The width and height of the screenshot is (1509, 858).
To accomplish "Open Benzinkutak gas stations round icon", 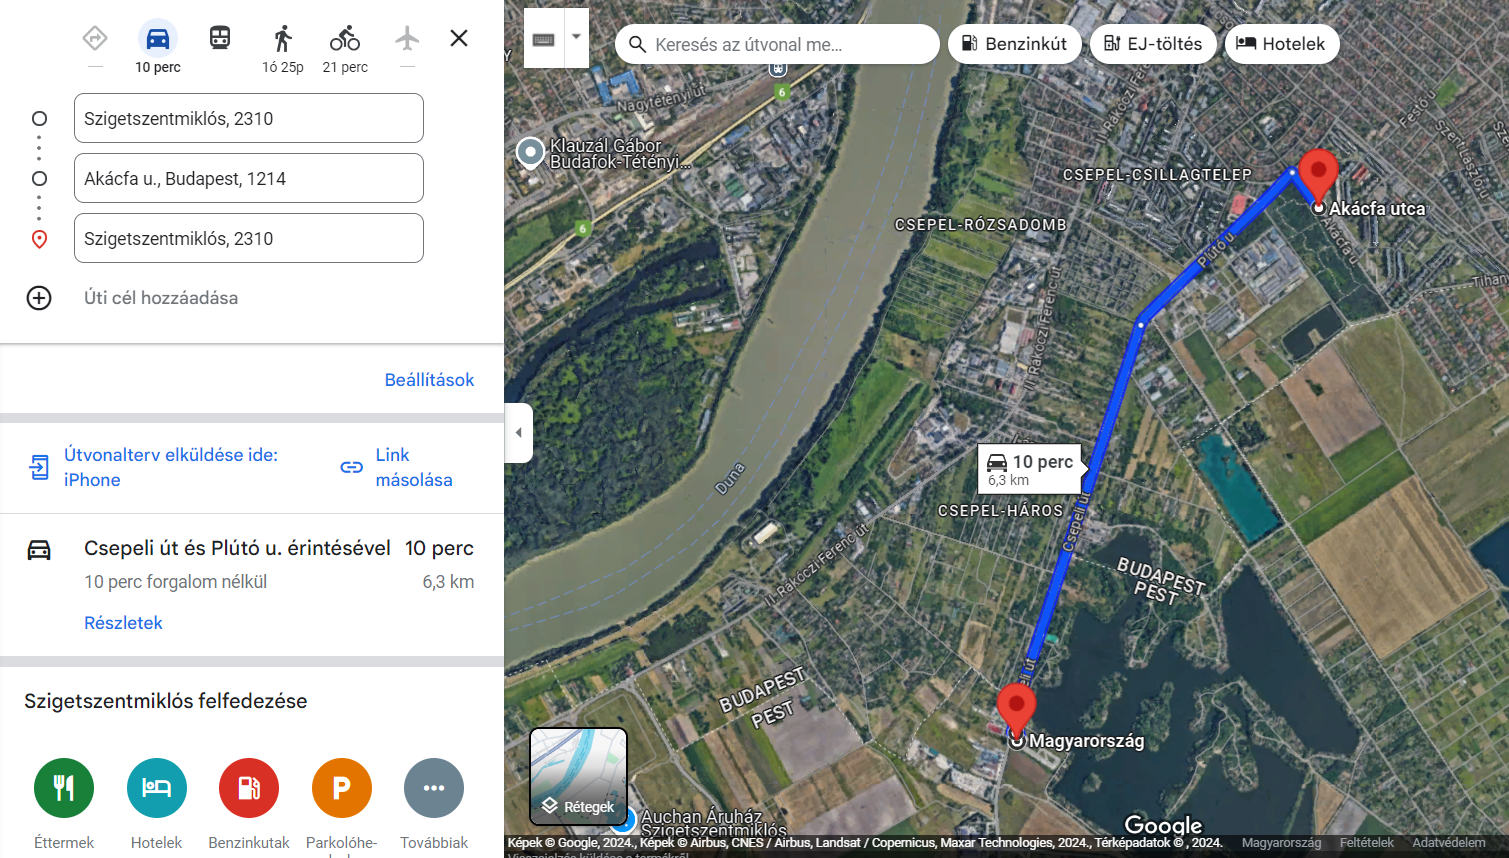I will [x=249, y=788].
